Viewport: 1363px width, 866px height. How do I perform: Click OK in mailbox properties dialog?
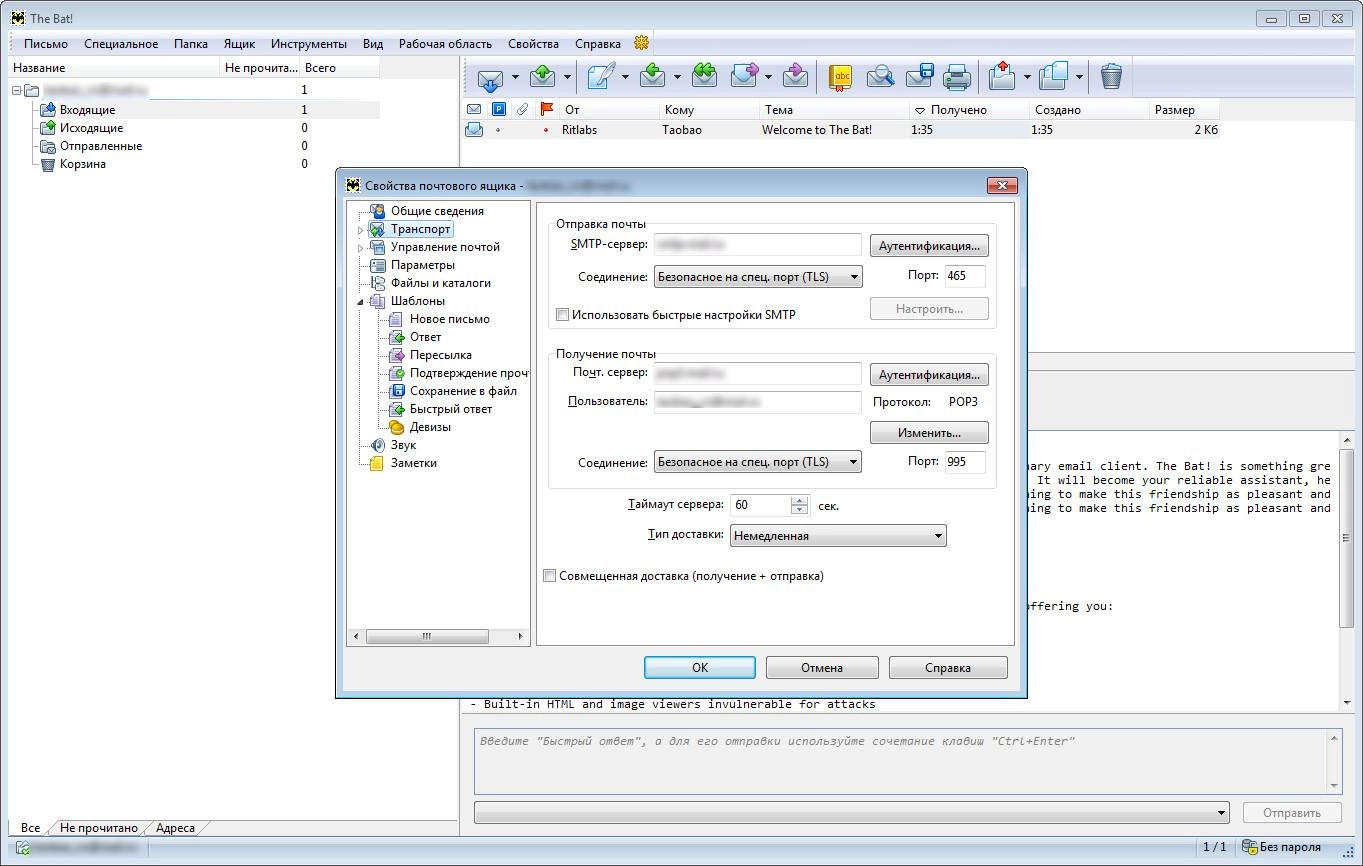tap(699, 667)
